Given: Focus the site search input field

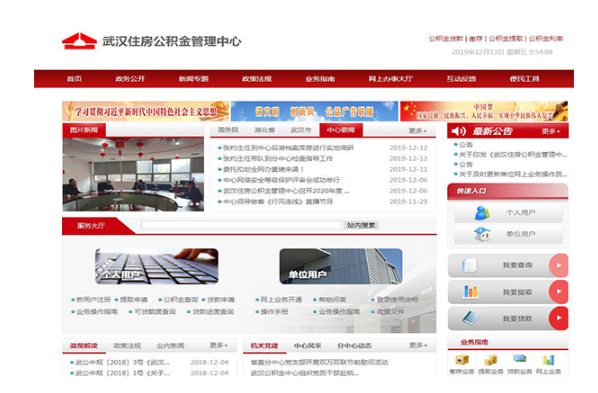Looking at the screenshot, I should (241, 225).
